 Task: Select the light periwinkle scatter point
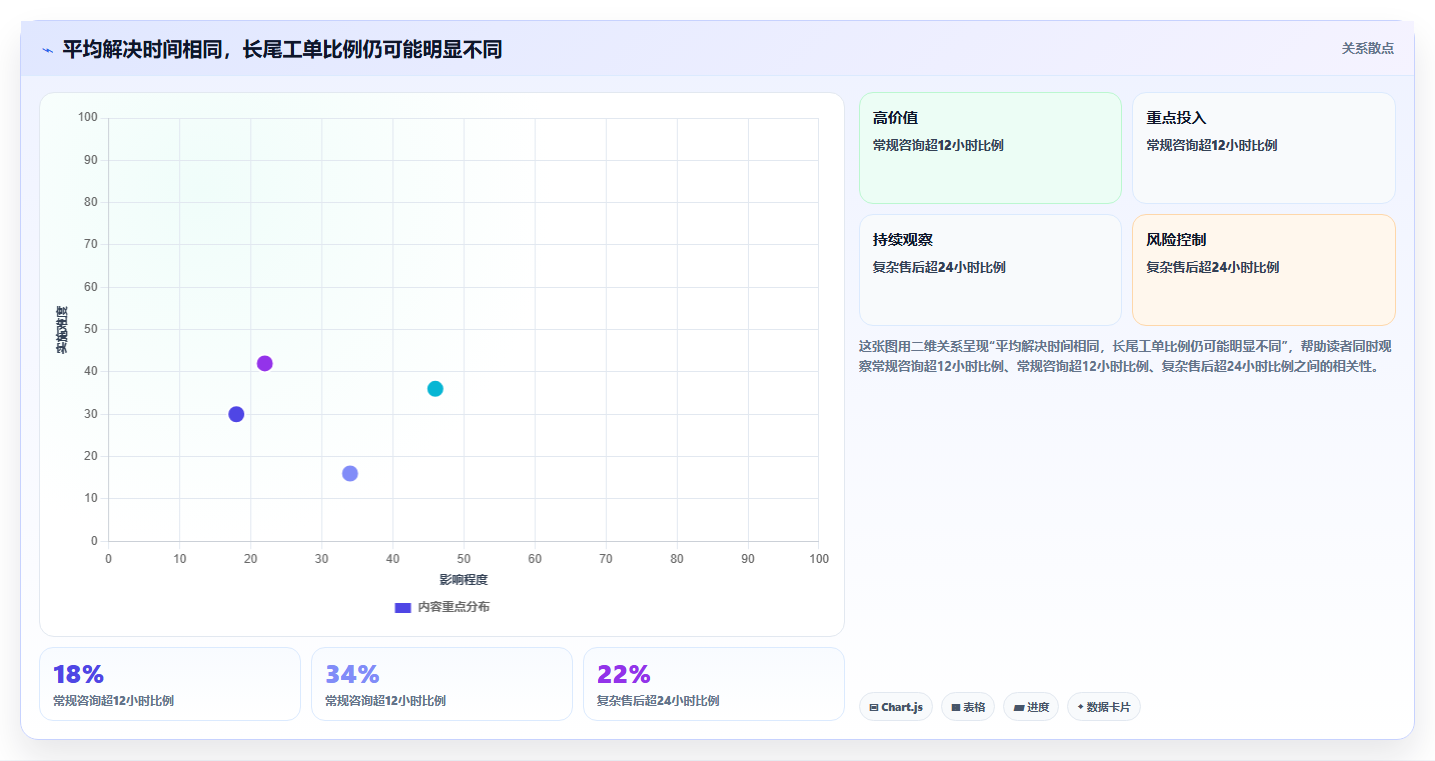[x=350, y=473]
